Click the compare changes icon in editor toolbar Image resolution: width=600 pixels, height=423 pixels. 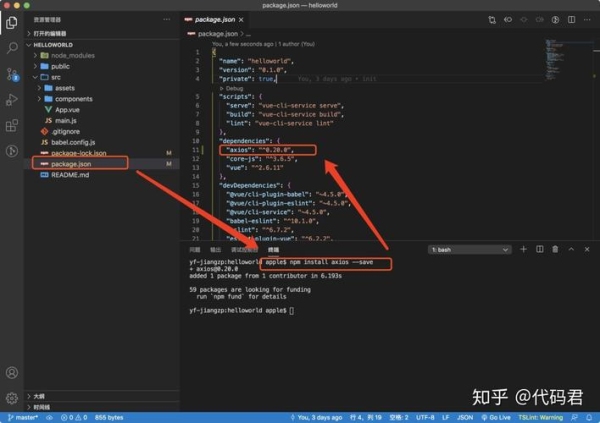point(492,20)
